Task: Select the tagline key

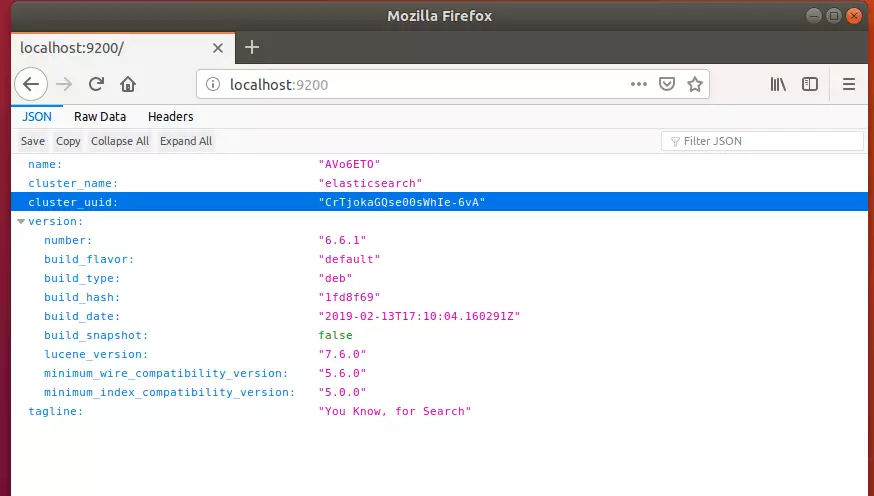Action: (x=55, y=411)
